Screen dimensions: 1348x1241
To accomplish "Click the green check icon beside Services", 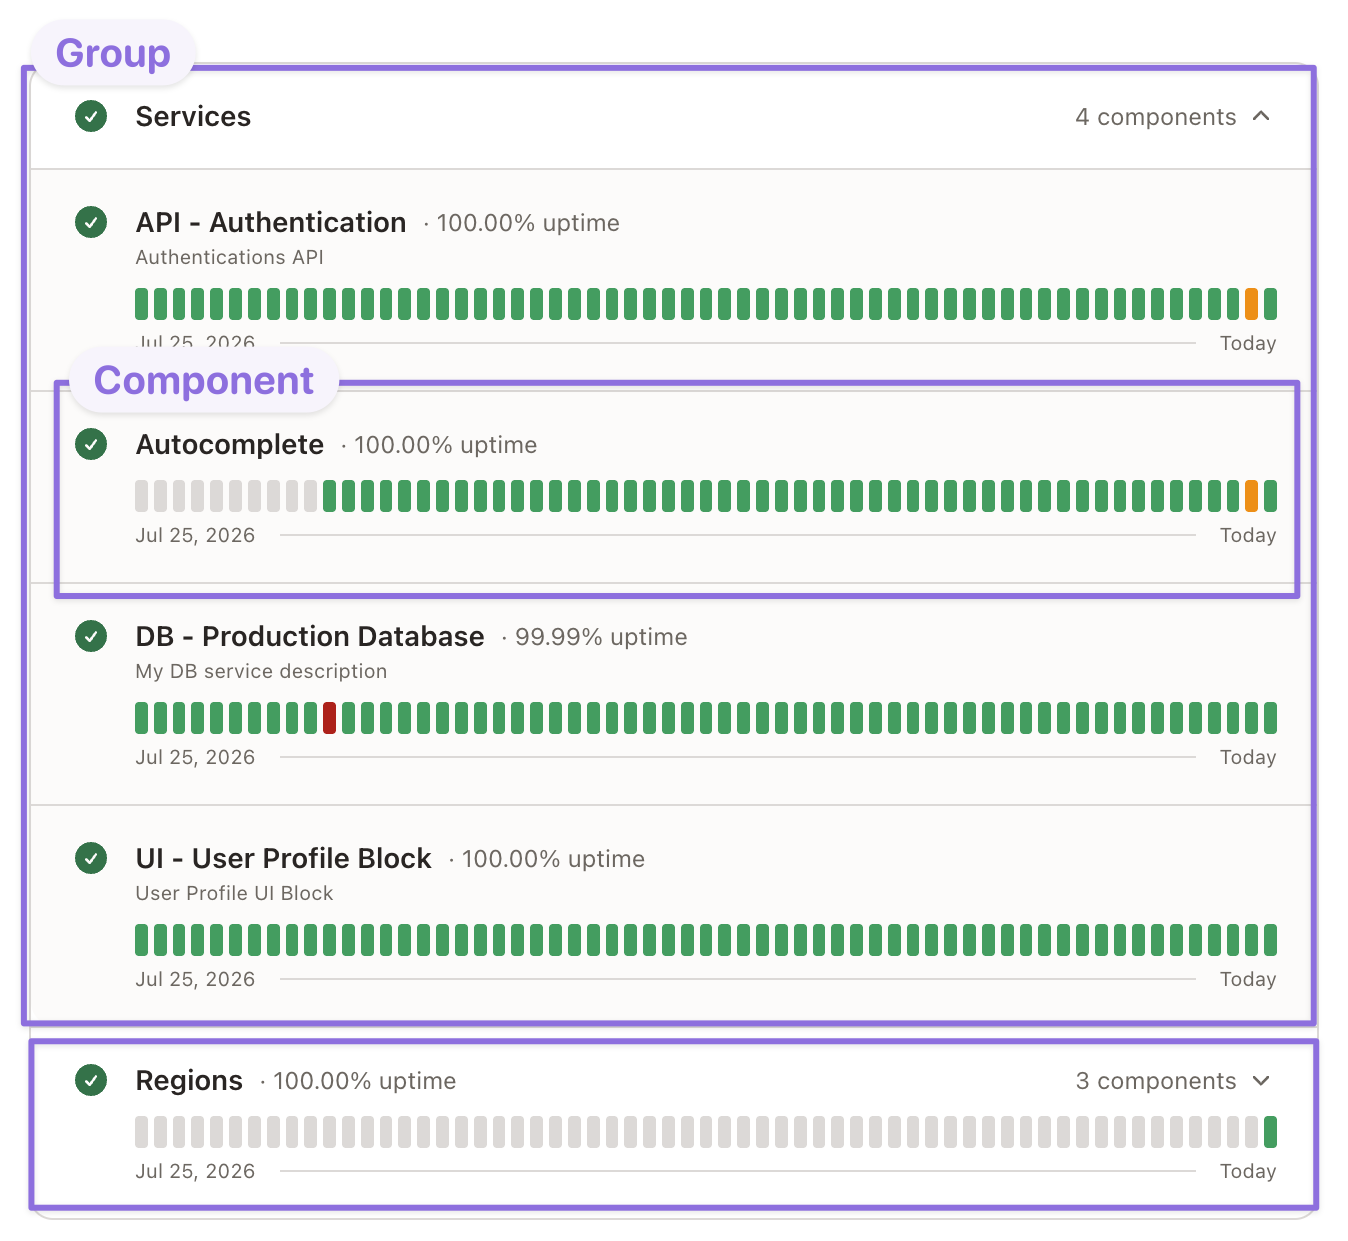I will (91, 116).
